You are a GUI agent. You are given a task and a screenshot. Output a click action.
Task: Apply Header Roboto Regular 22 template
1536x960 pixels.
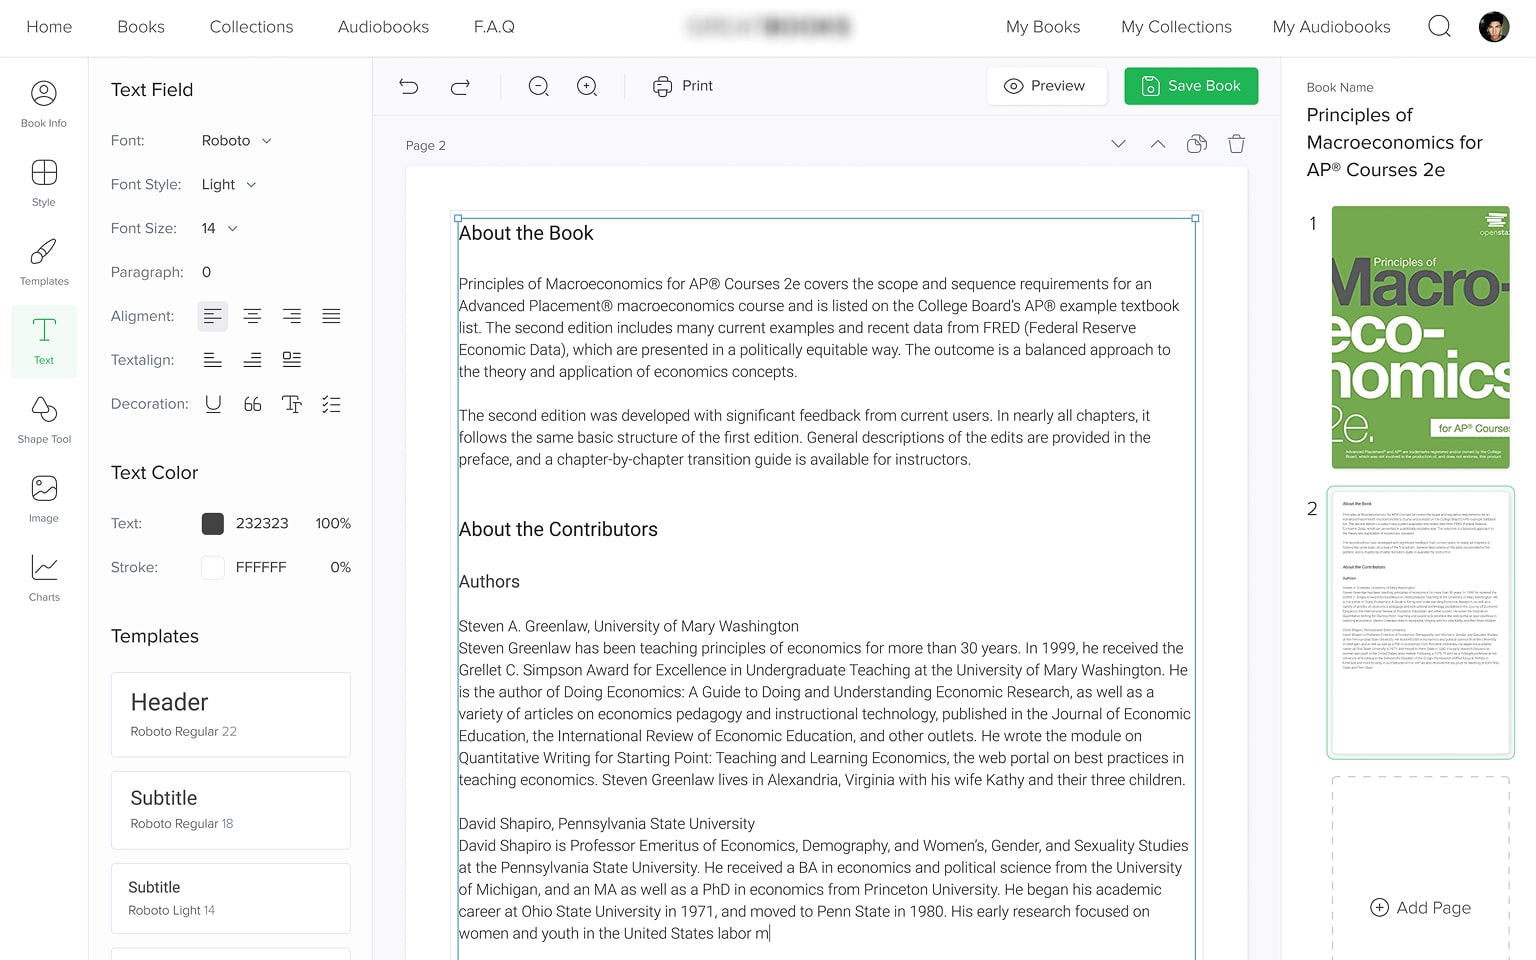pos(231,714)
